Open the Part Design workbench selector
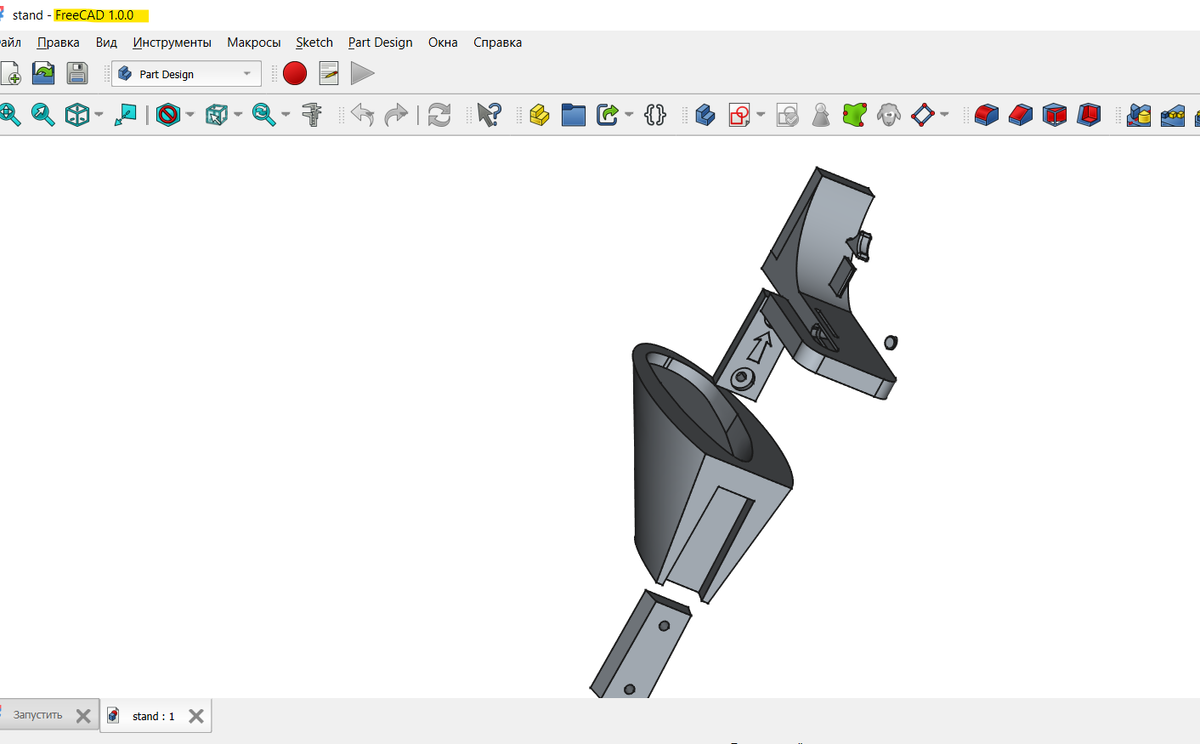 point(186,74)
